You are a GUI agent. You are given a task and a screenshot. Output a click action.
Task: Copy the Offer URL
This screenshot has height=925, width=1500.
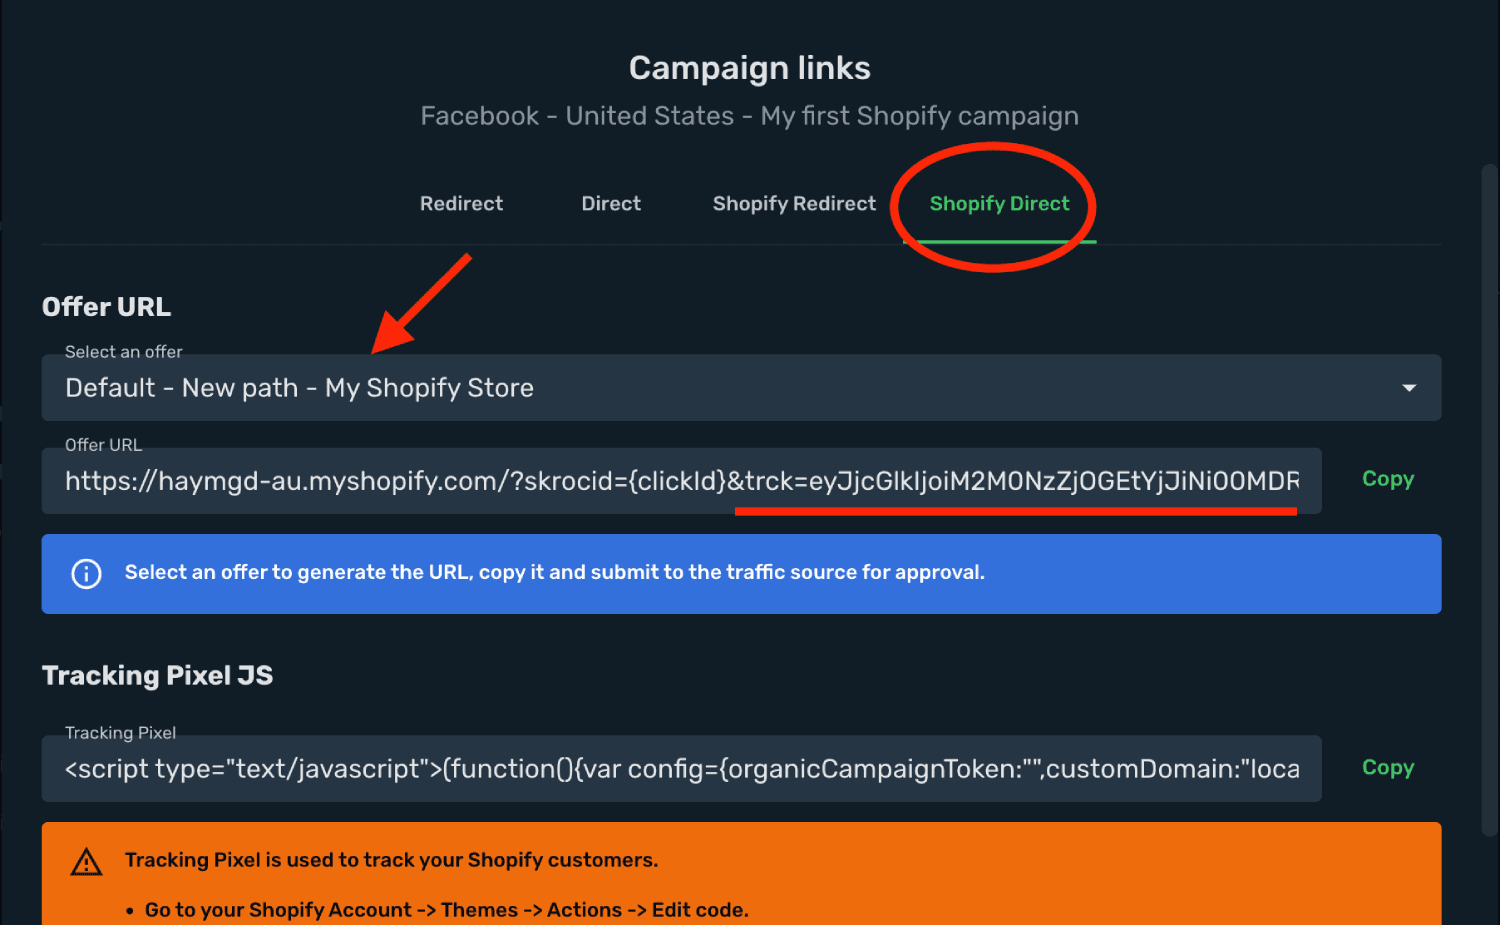[1388, 479]
